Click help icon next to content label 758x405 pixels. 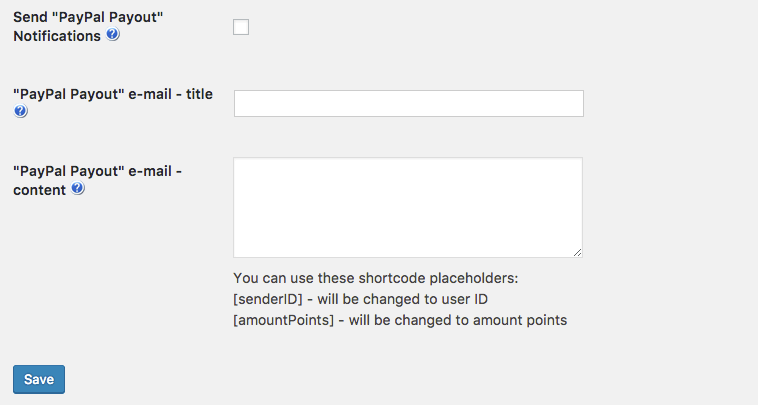click(x=78, y=188)
